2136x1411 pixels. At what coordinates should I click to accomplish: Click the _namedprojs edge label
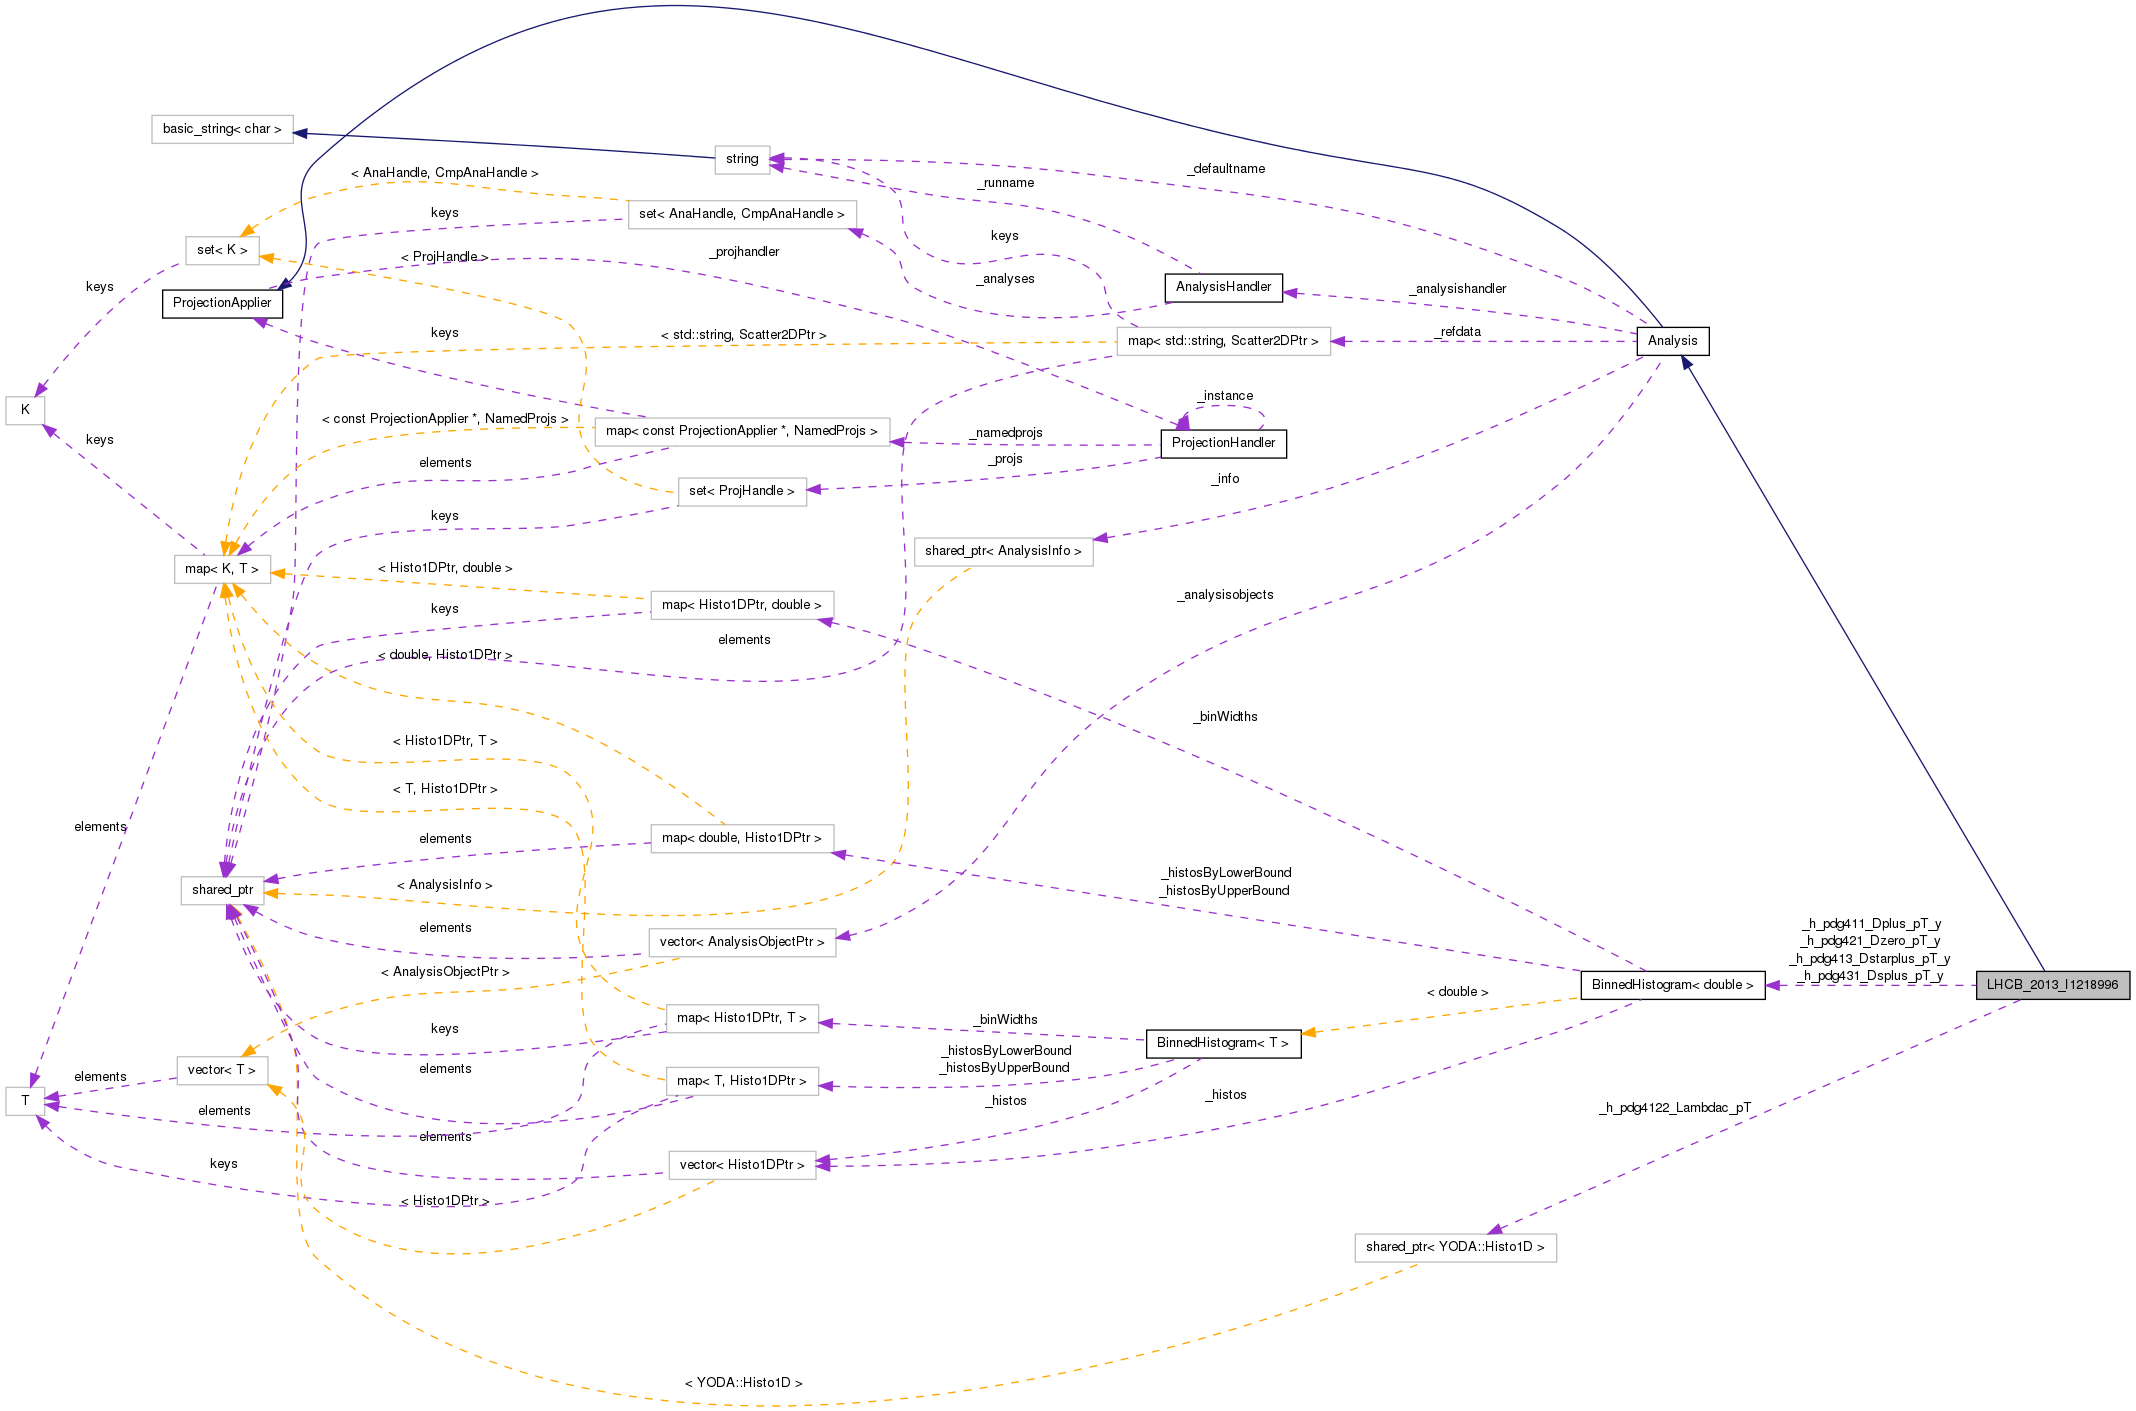(1006, 433)
